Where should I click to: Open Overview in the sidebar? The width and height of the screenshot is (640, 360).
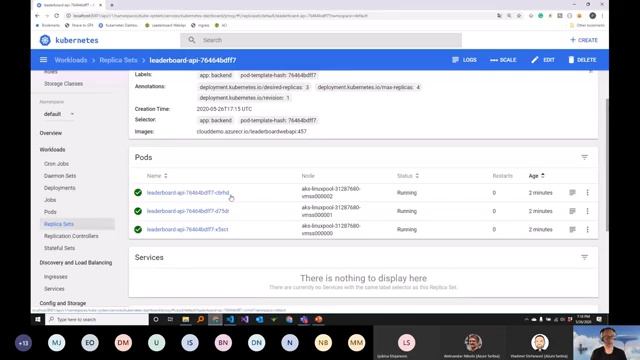[51, 133]
